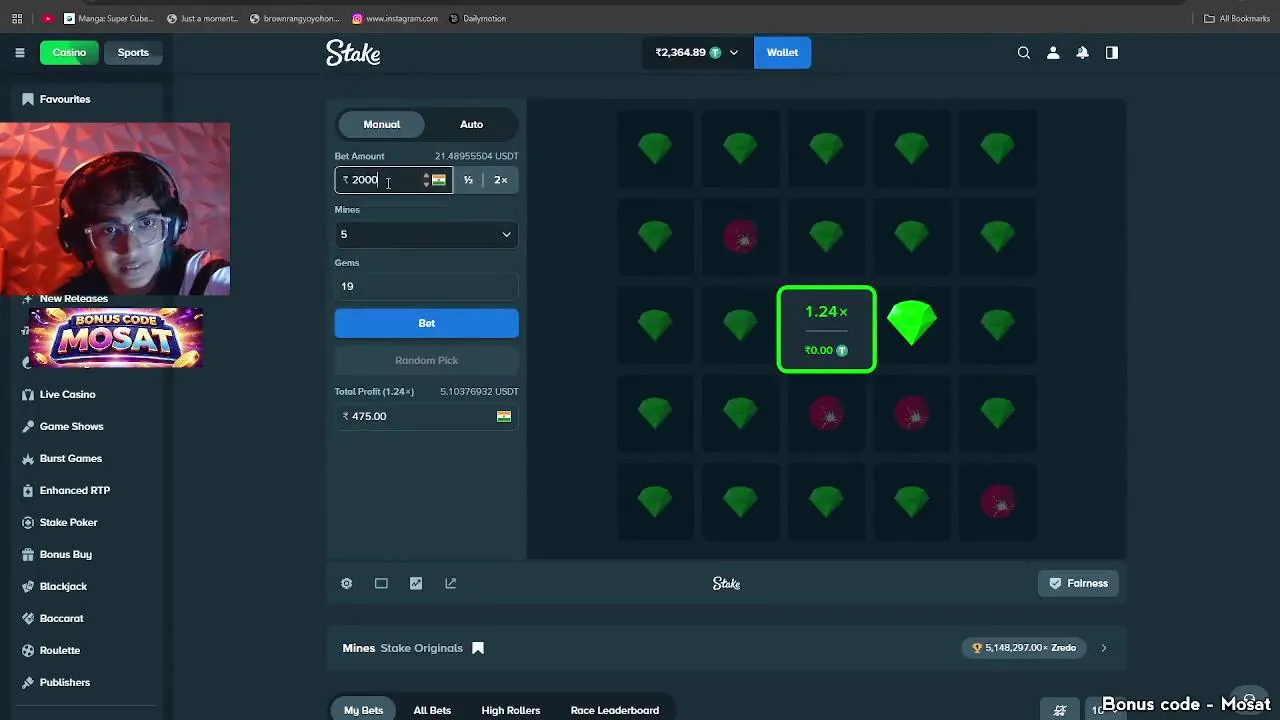Switch to Sports section

(x=133, y=53)
